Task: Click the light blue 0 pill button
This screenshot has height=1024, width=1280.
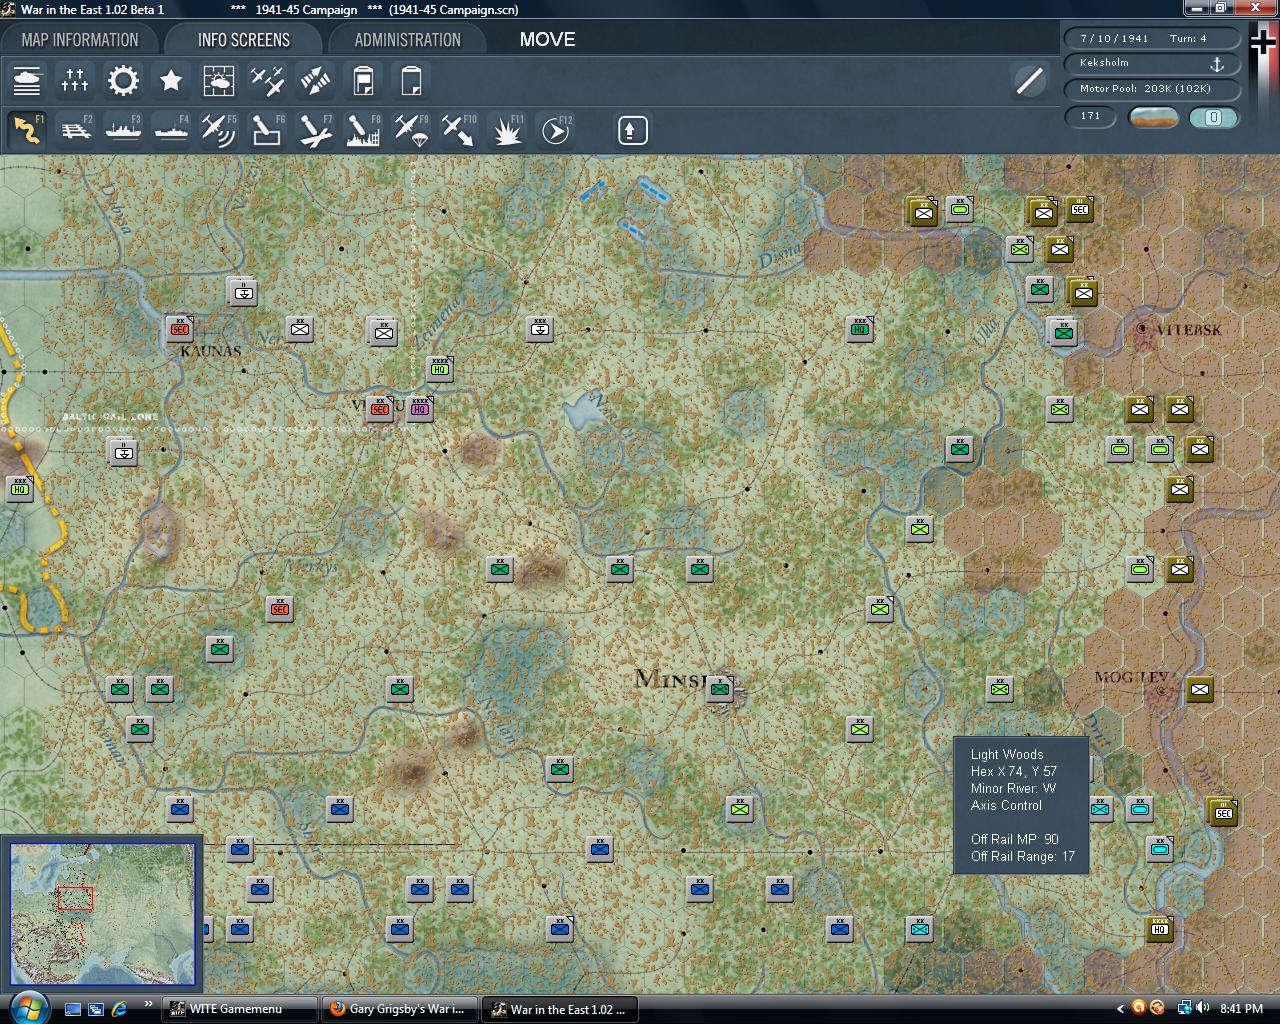Action: 1214,117
